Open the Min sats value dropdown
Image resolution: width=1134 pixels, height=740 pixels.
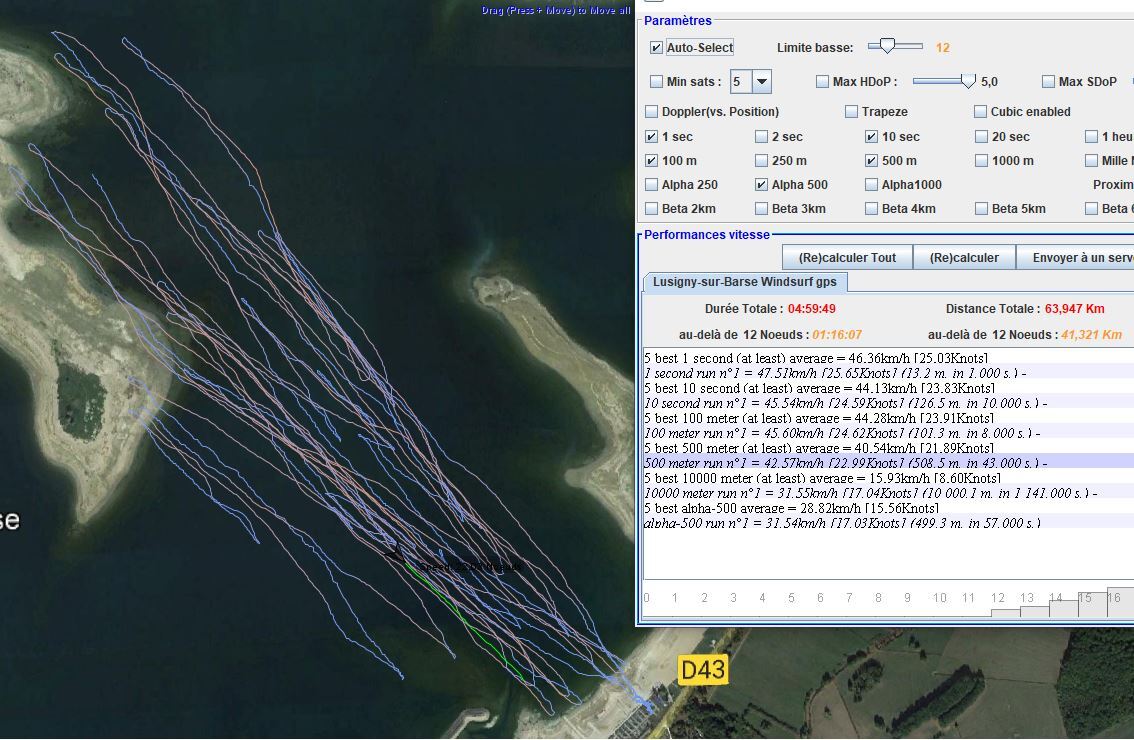coord(762,82)
